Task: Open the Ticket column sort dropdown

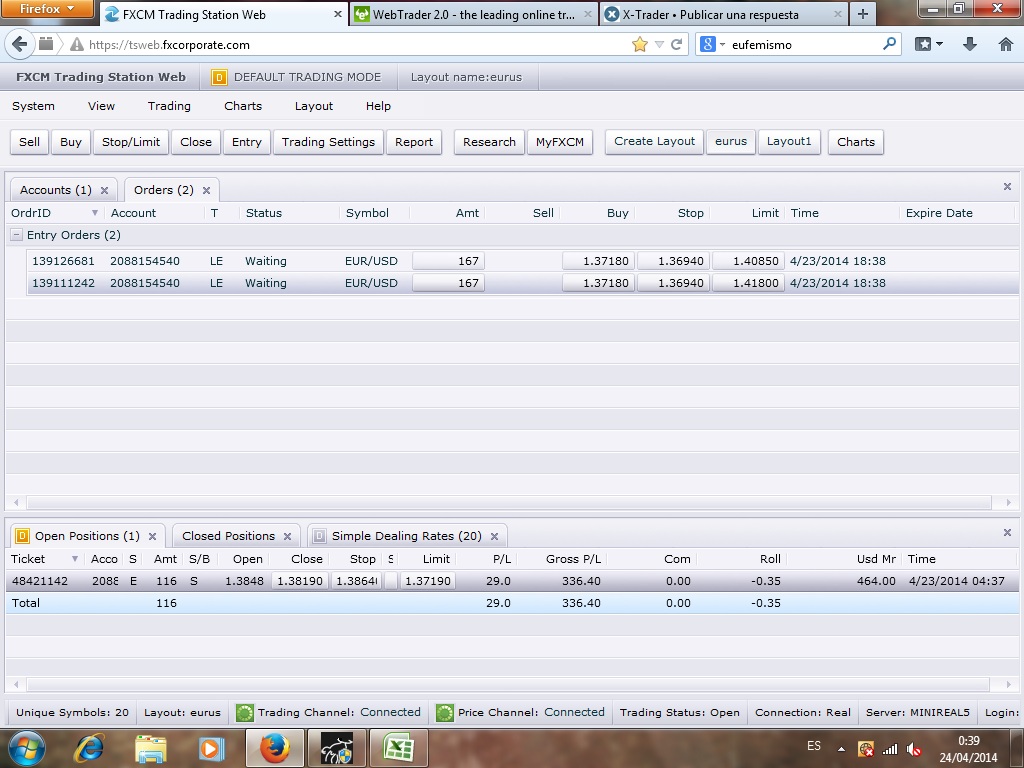Action: [74, 559]
